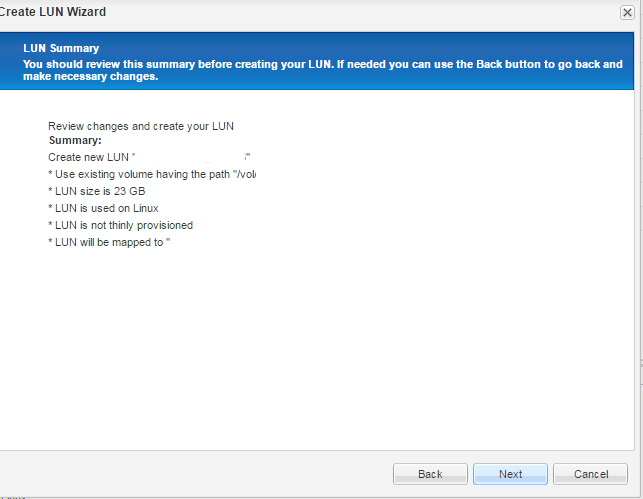Click the word 'Linux' in the summary

coord(145,208)
